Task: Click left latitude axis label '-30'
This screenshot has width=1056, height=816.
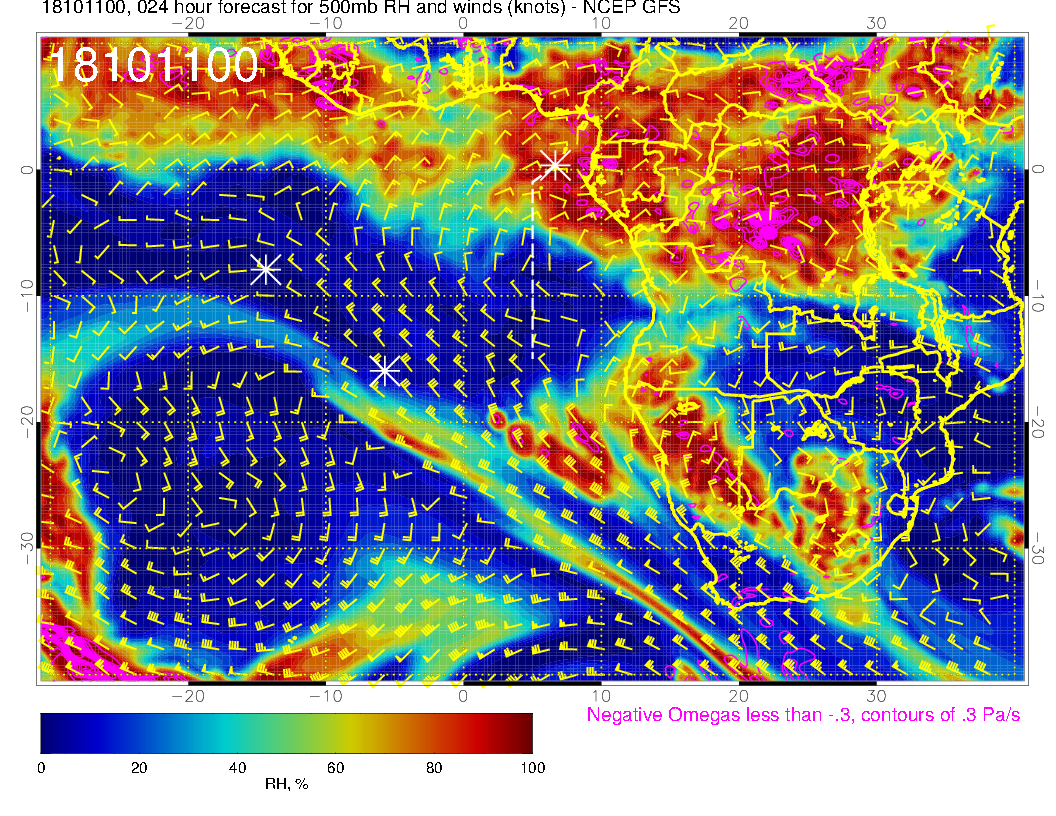Action: pyautogui.click(x=26, y=548)
